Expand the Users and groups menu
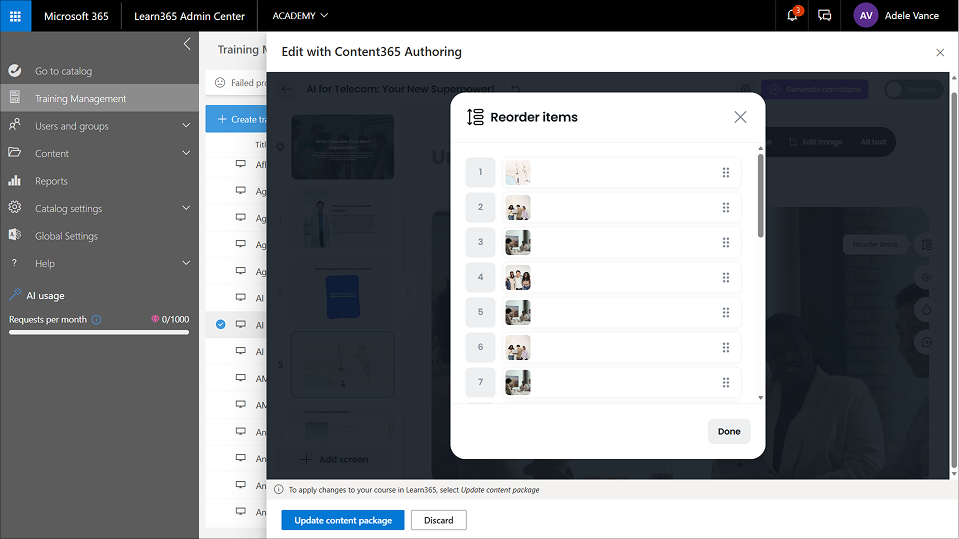Screen dimensions: 959x539 [186, 126]
